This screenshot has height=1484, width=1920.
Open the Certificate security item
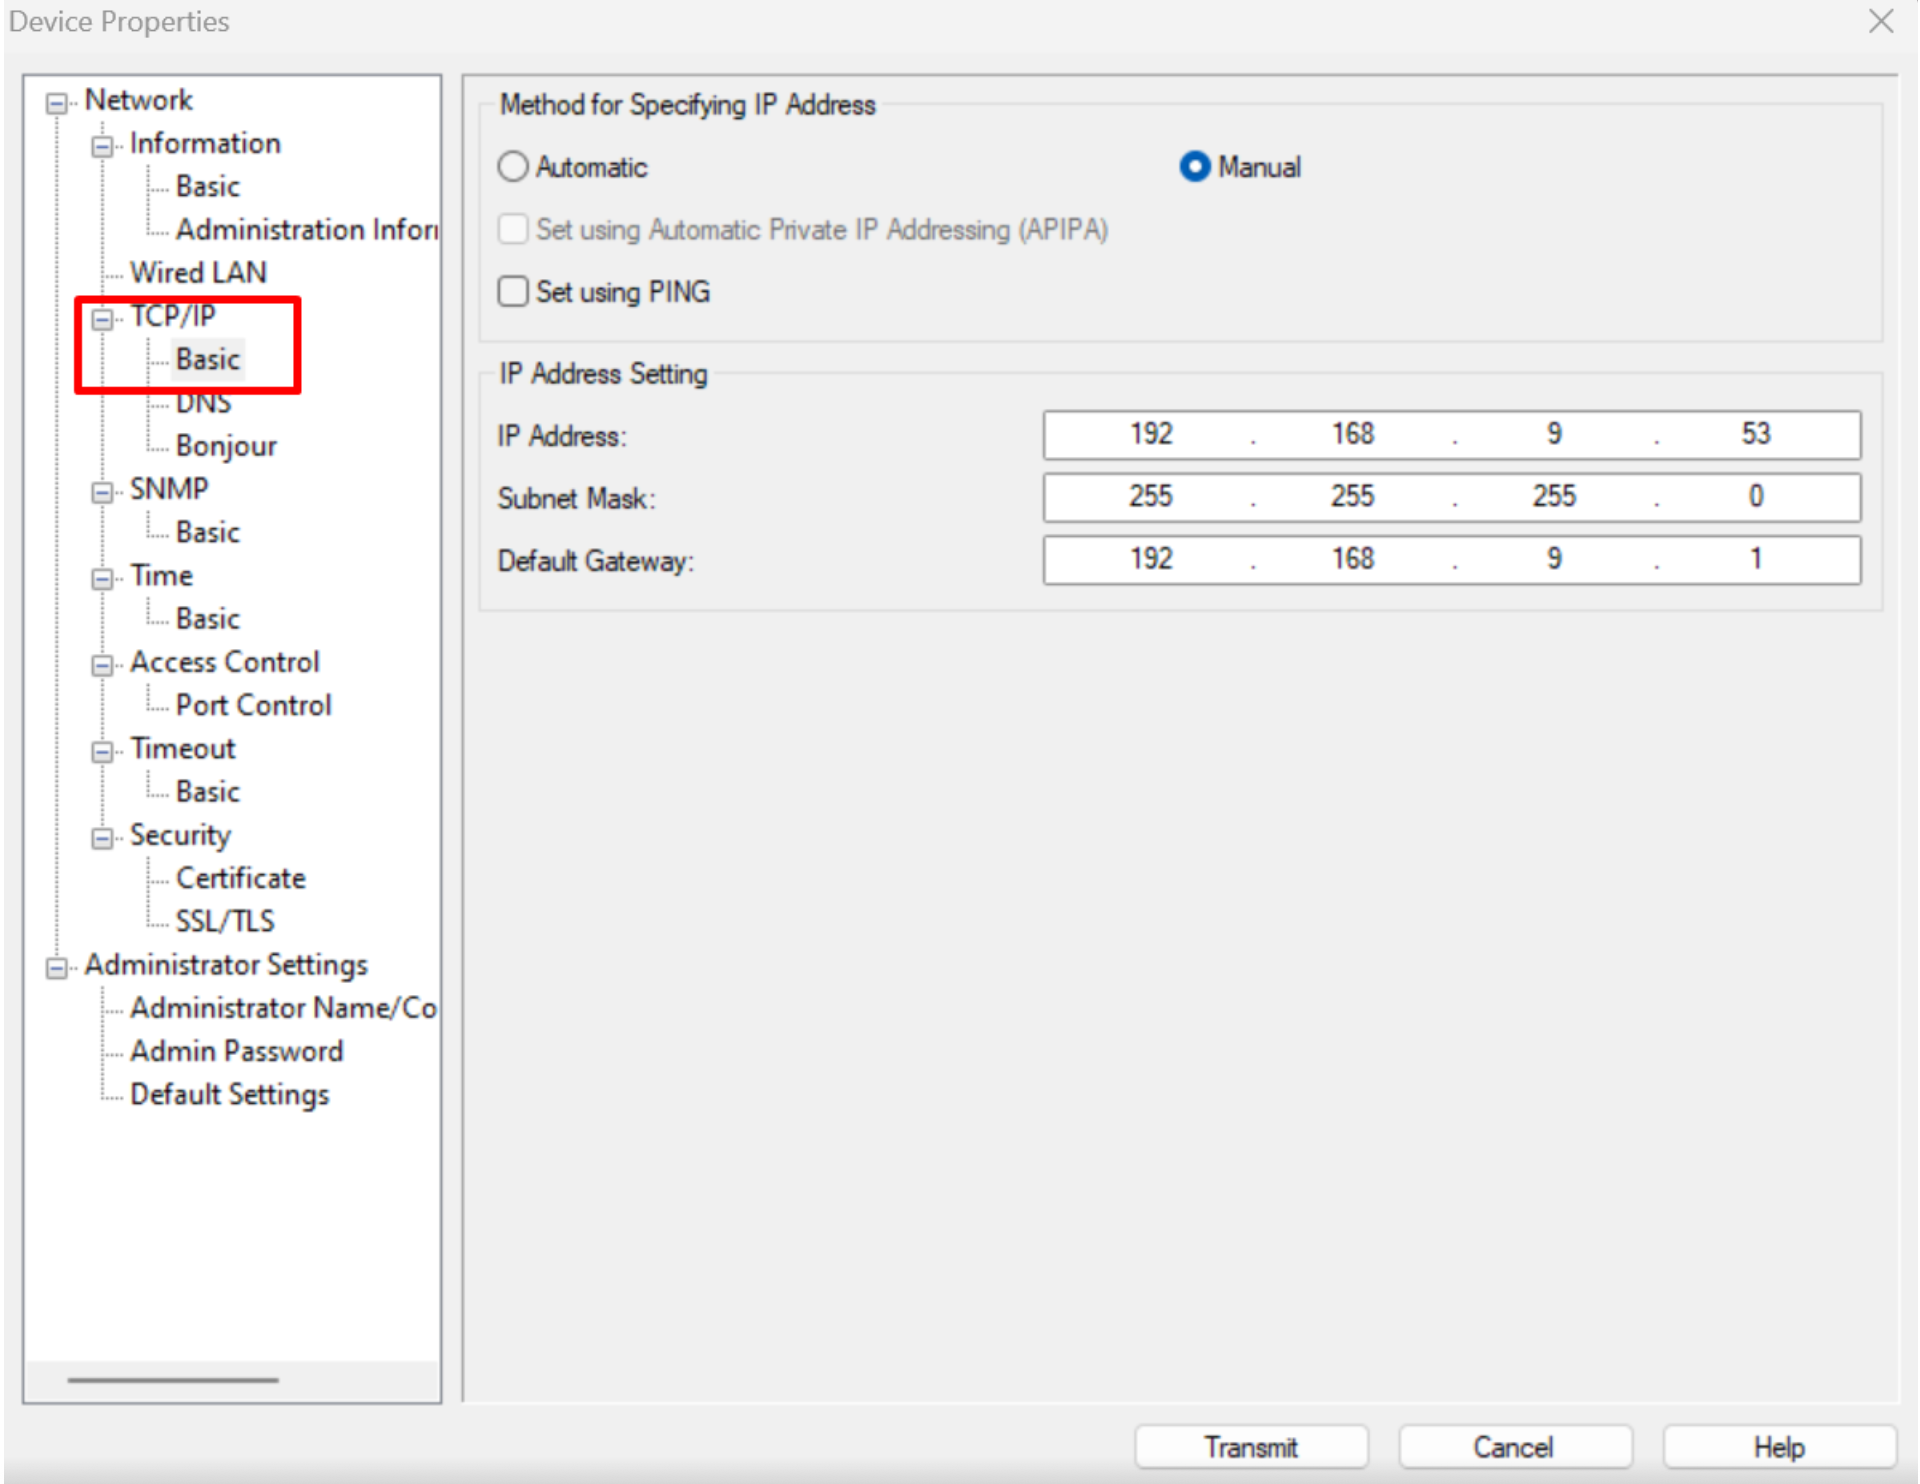pos(240,878)
